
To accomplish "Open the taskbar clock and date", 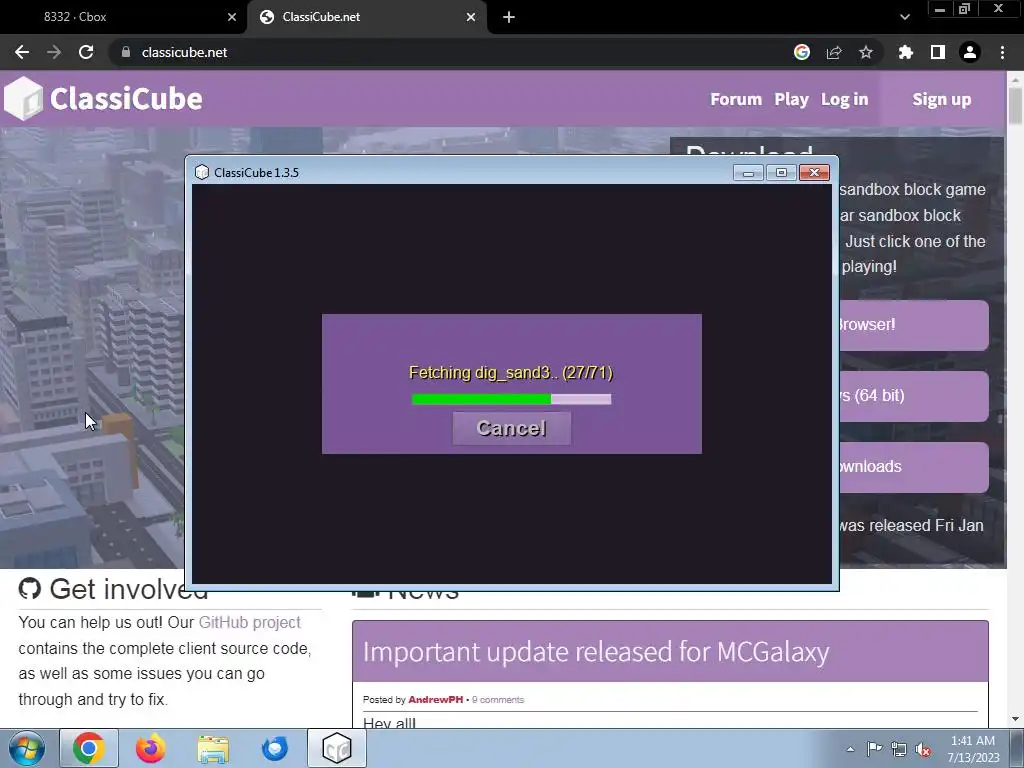I will (x=973, y=749).
